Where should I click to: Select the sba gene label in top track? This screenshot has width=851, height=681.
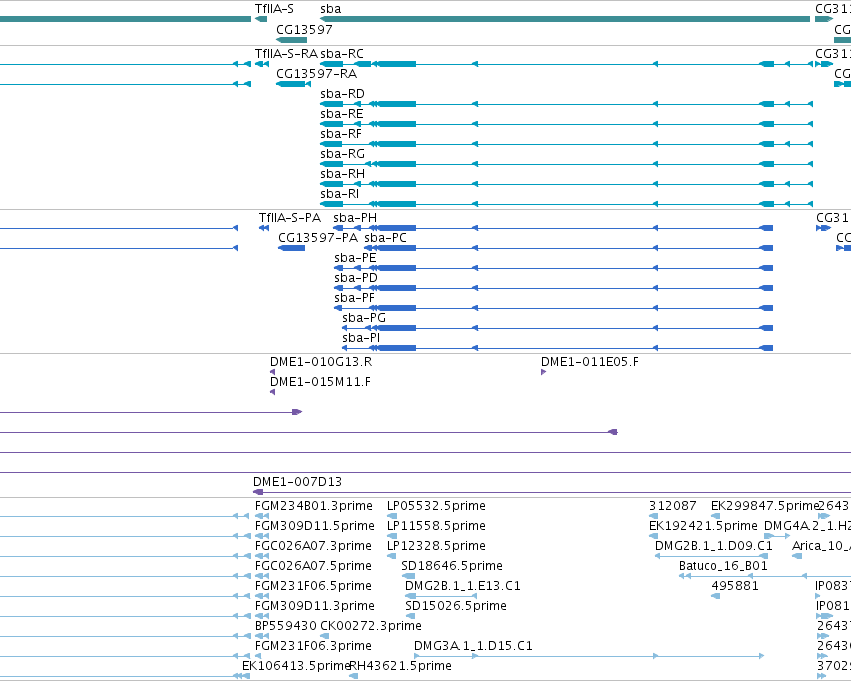coord(331,9)
